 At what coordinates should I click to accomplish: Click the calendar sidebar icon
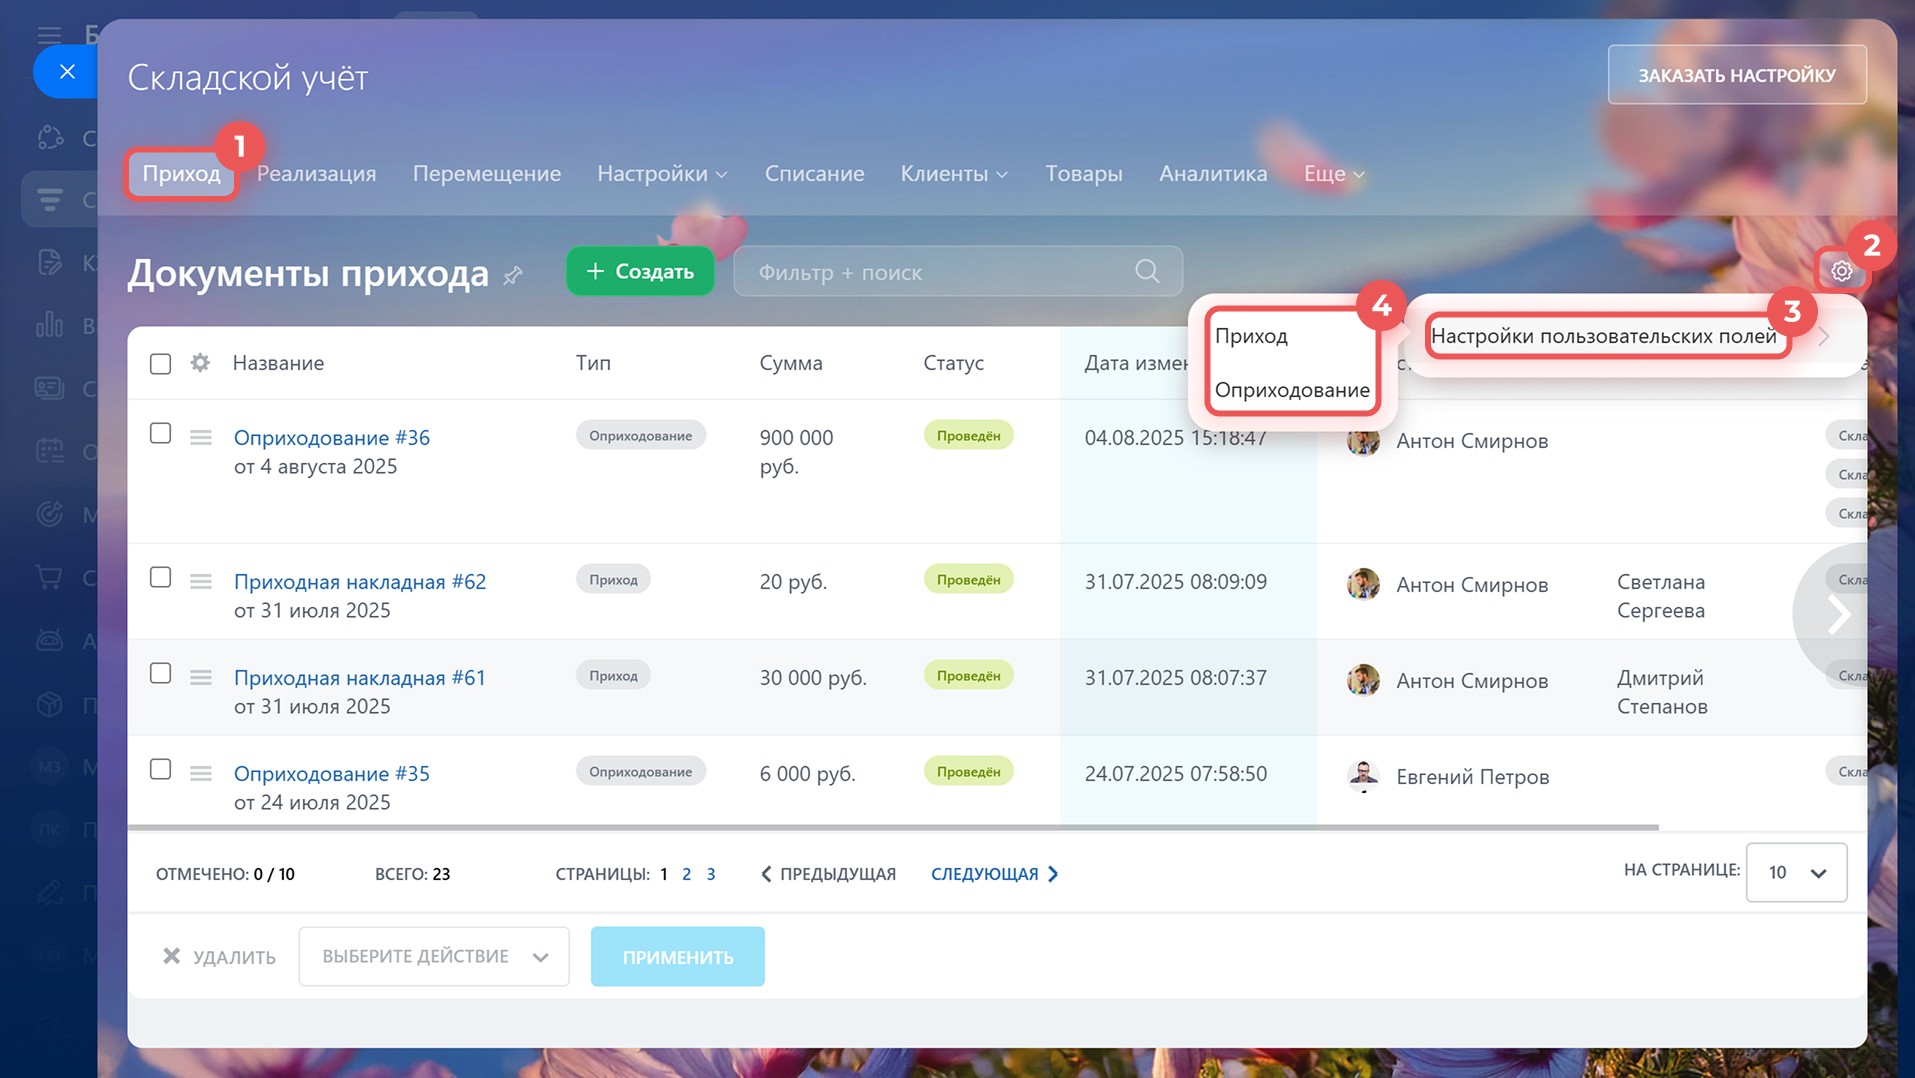click(x=49, y=451)
